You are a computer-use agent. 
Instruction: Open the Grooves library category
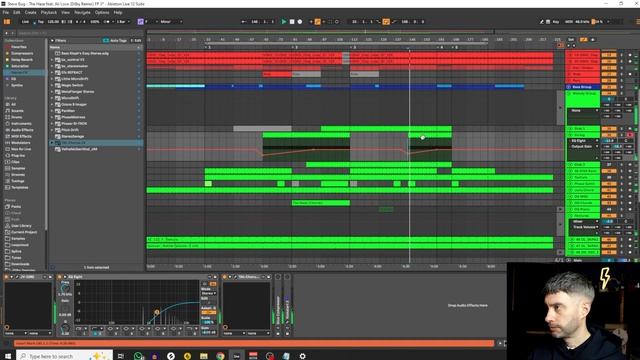coord(18,175)
